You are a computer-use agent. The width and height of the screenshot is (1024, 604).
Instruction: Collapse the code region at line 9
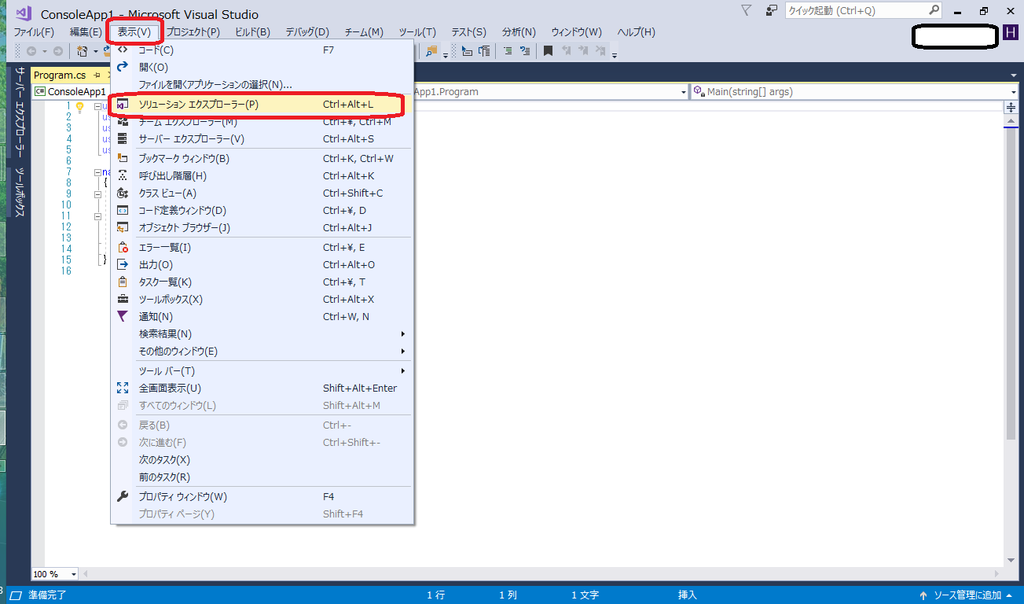coord(97,195)
